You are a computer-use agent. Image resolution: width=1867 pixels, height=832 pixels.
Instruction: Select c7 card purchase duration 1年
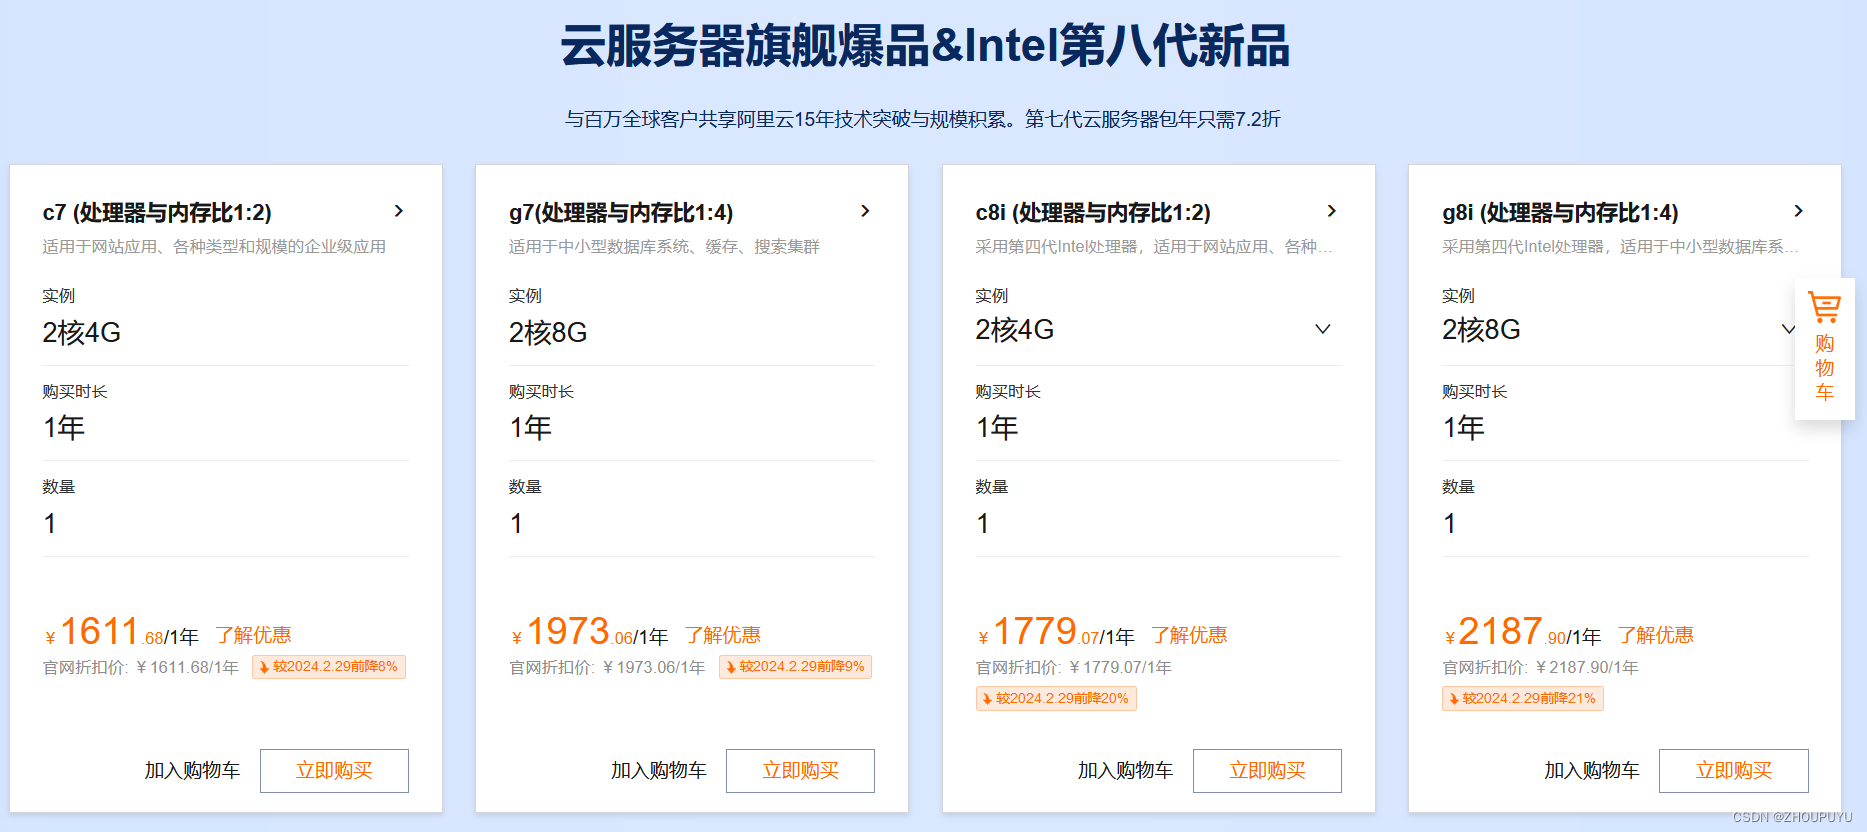(x=64, y=428)
